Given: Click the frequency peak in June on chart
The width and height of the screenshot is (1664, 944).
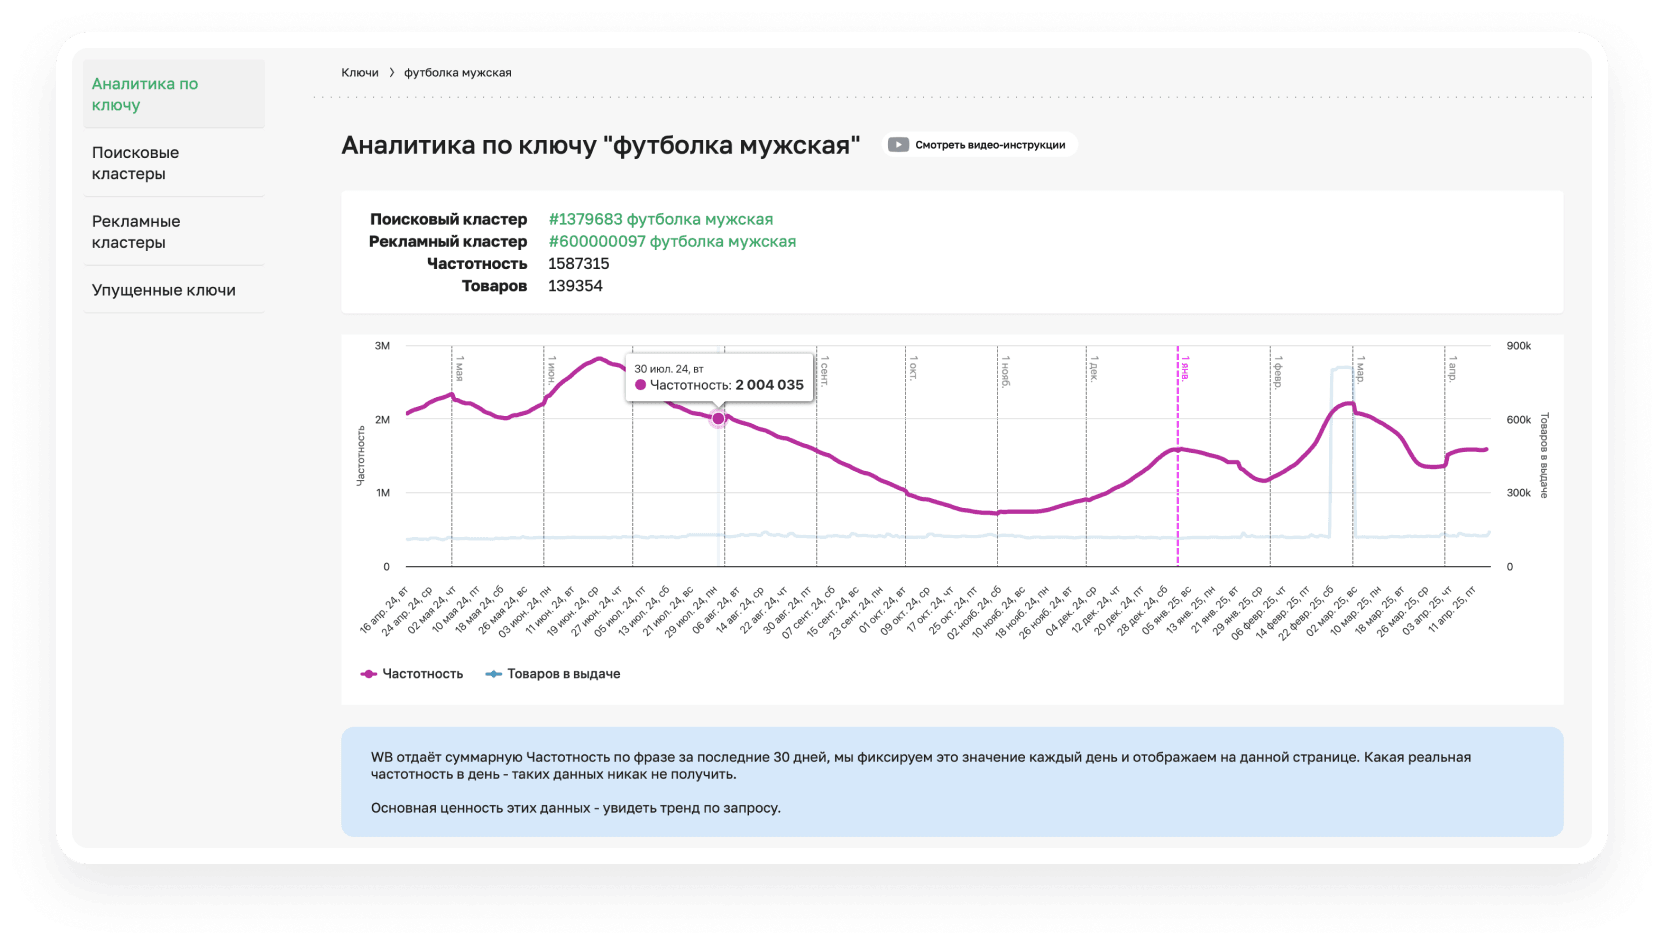Looking at the screenshot, I should coord(599,358).
